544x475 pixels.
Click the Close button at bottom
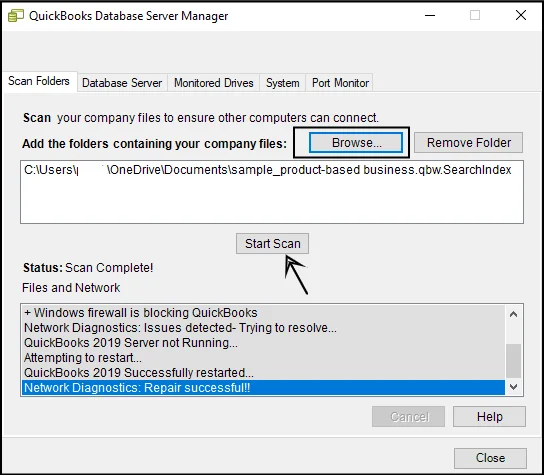click(490, 458)
